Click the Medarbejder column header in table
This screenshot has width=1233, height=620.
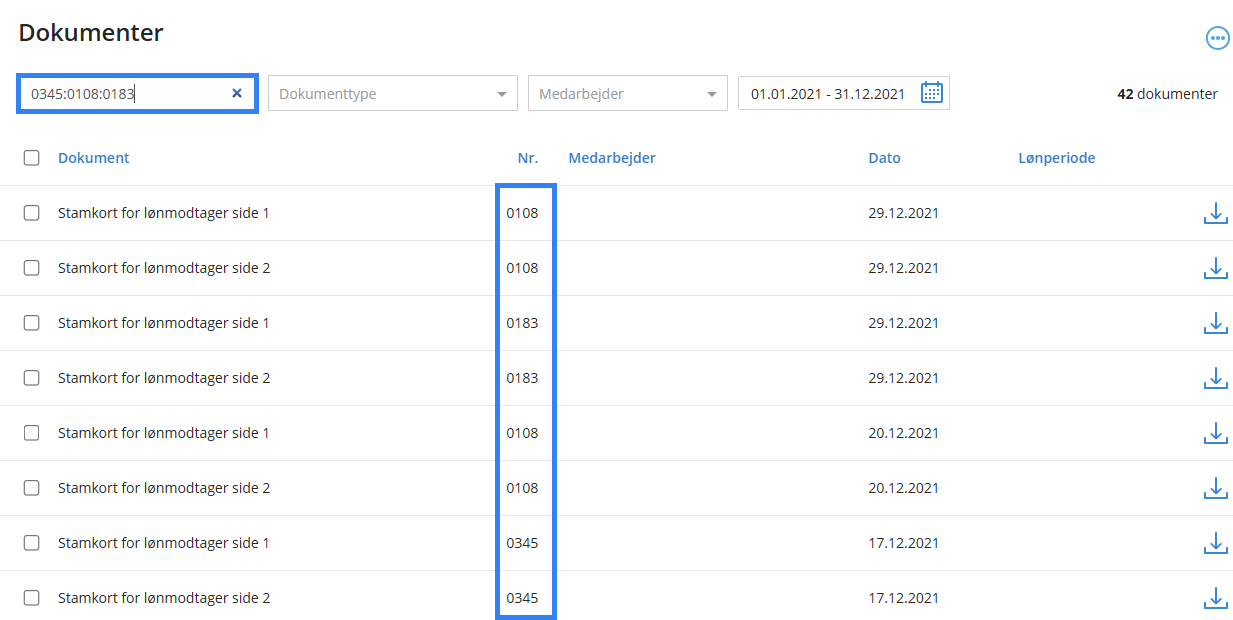(611, 158)
